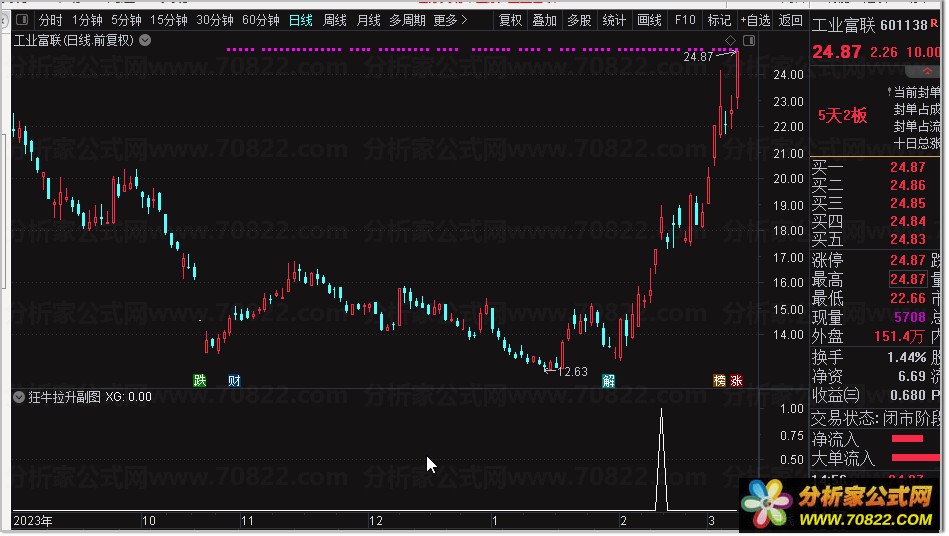Switch to 日线 daily chart
Image resolution: width=949 pixels, height=536 pixels.
(x=300, y=21)
